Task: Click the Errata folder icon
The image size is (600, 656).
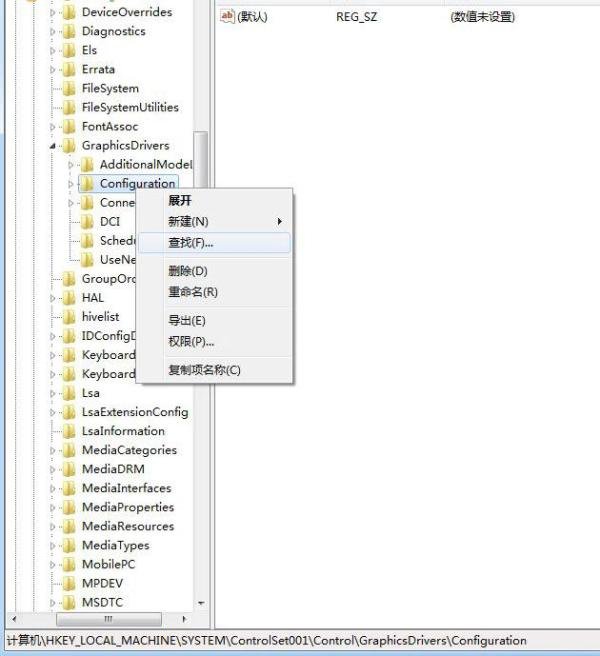Action: [x=69, y=69]
